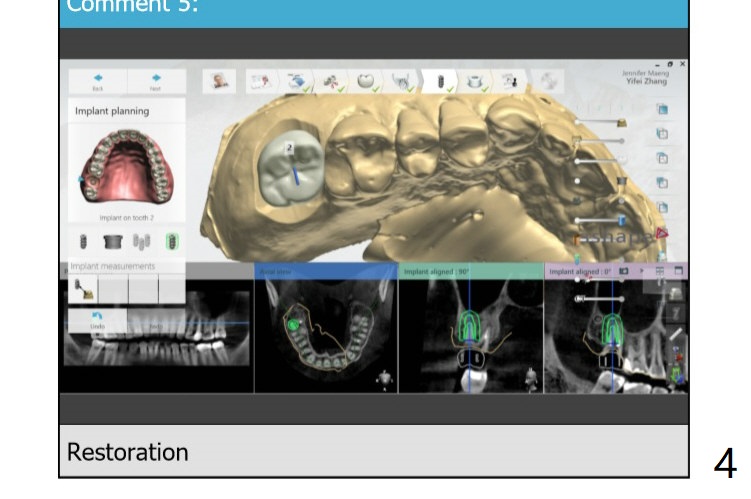Click the Undo button
The width and height of the screenshot is (751, 499).
point(97,320)
